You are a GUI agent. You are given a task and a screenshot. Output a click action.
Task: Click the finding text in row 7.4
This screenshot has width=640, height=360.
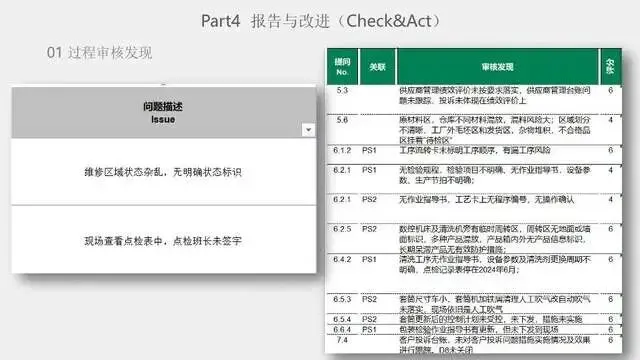495,345
